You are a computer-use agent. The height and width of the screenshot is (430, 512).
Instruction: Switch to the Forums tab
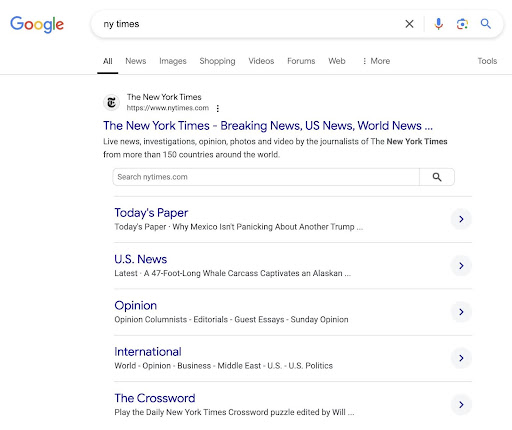pyautogui.click(x=301, y=61)
